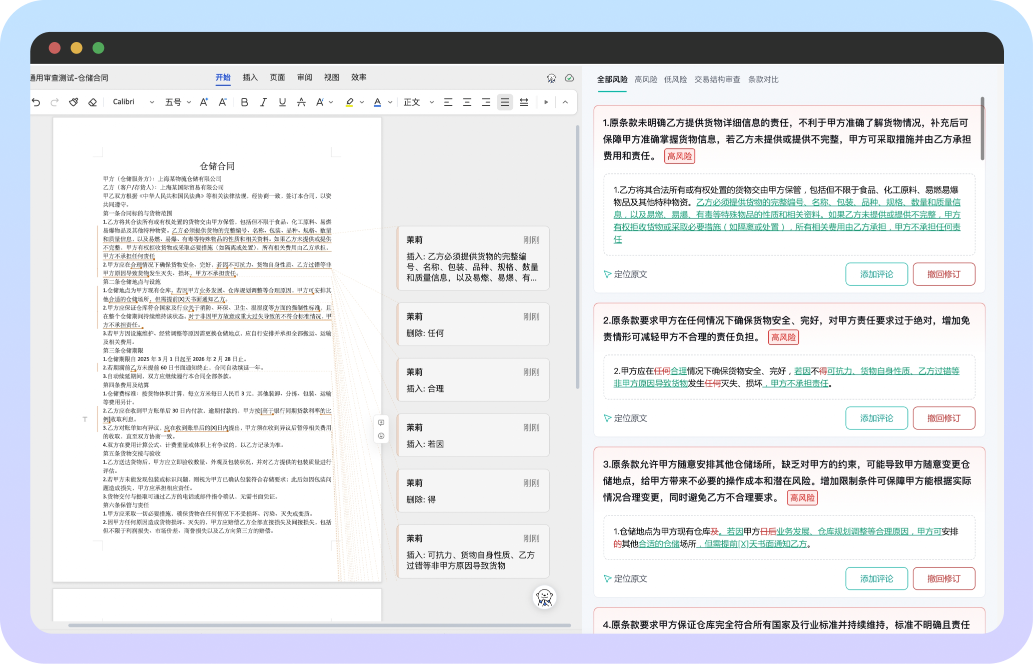Click the eraser clear formatting icon

click(92, 102)
